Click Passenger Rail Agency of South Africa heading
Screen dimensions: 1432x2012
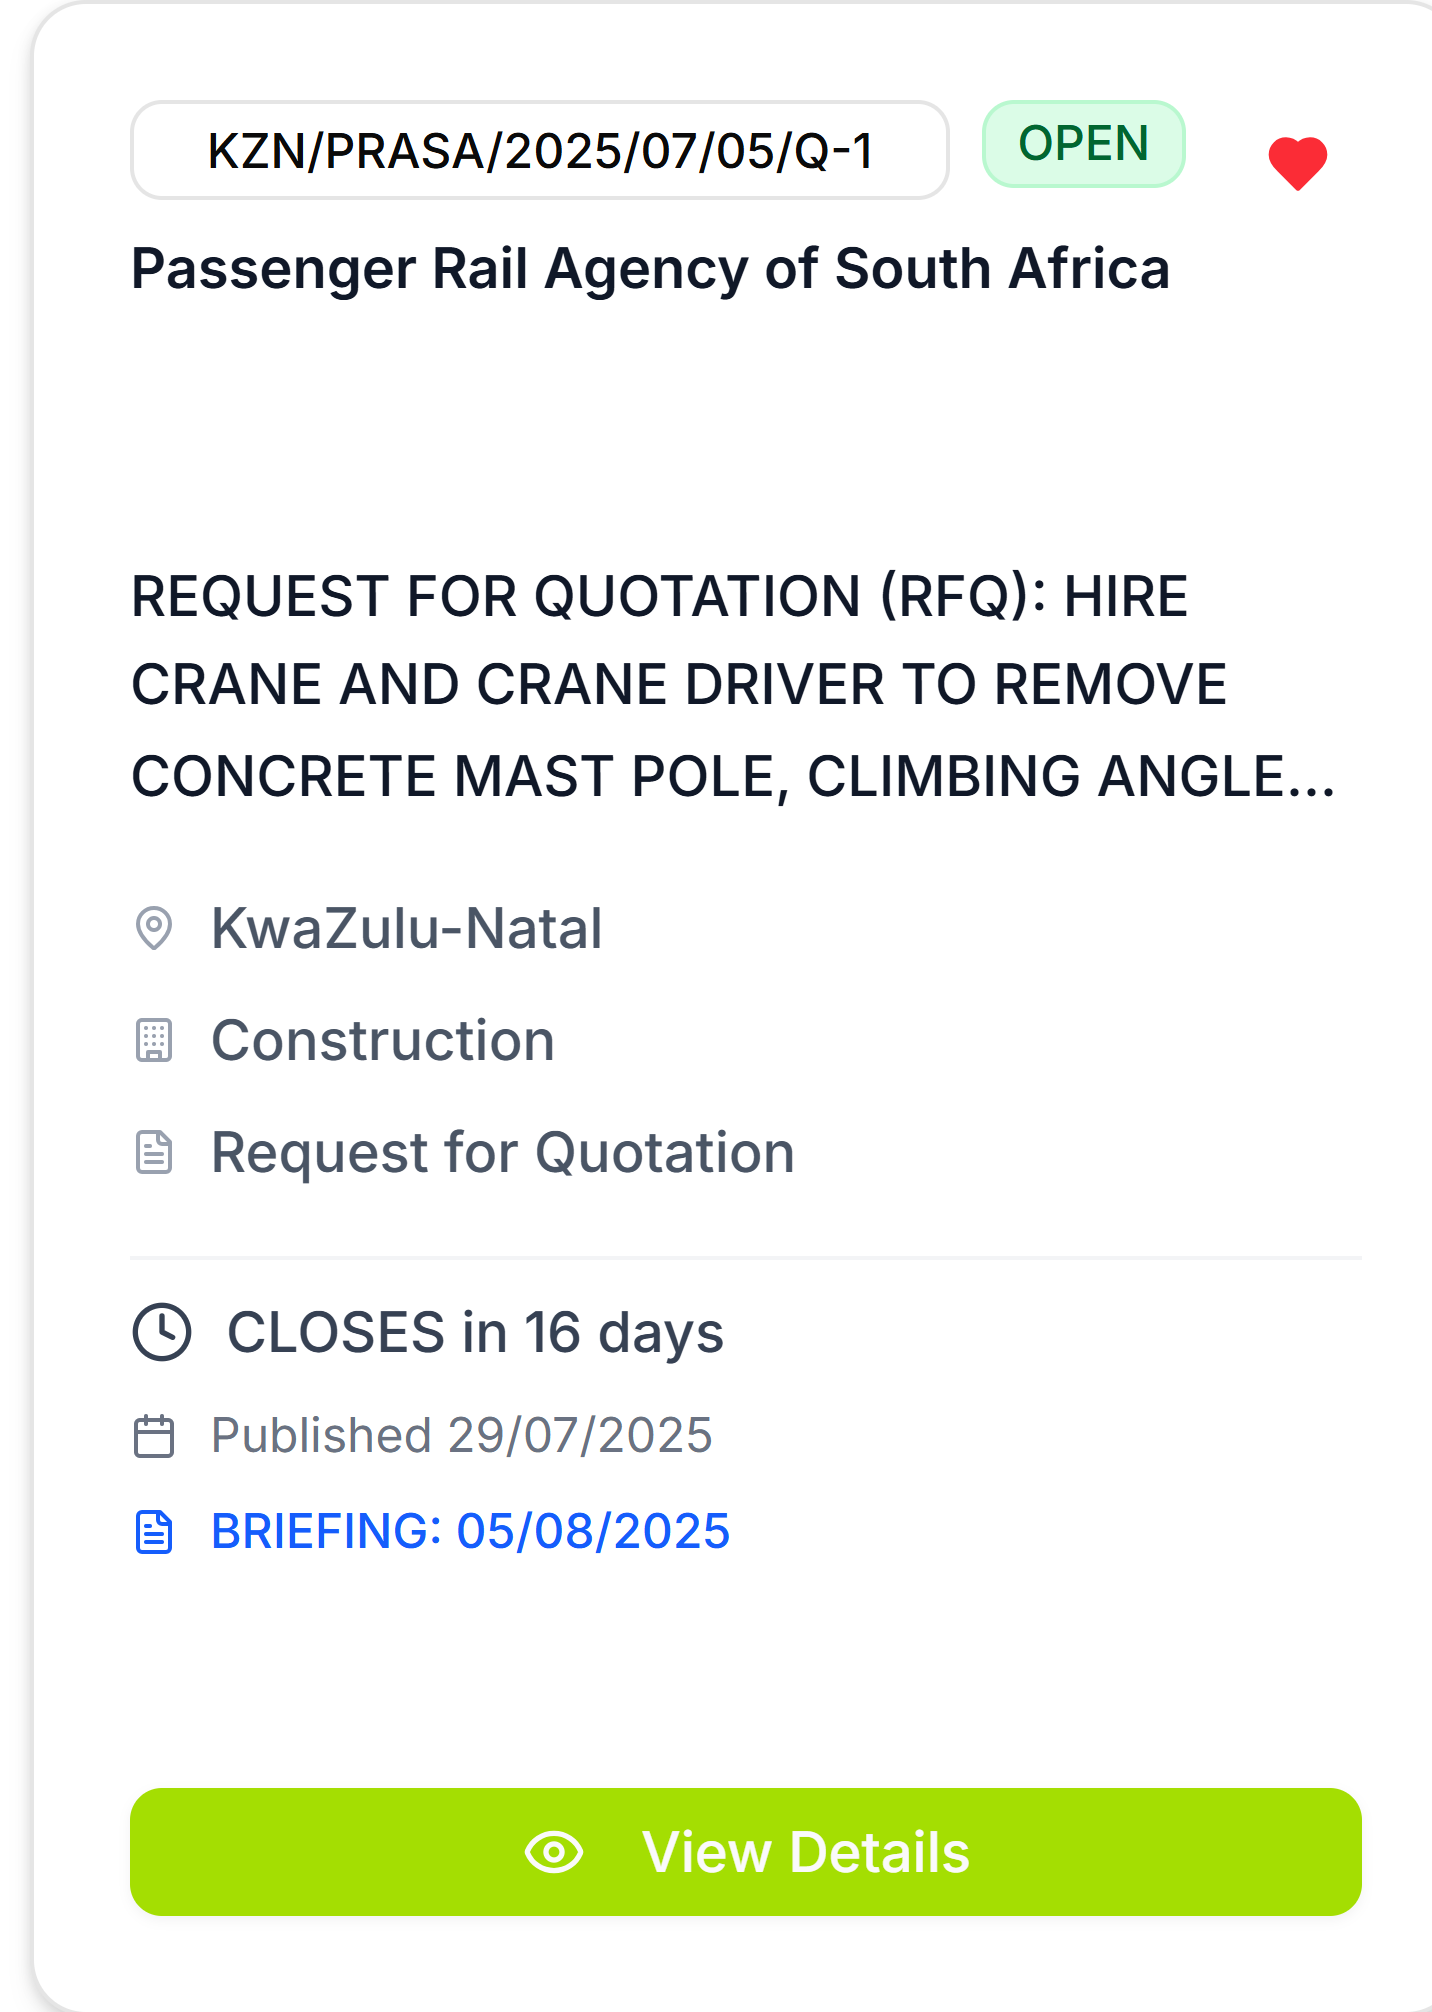tap(650, 268)
